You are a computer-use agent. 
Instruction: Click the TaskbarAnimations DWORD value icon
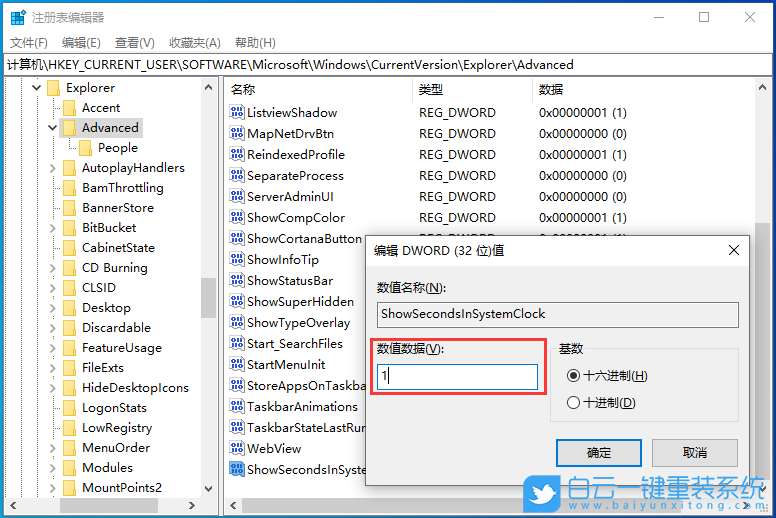[237, 407]
